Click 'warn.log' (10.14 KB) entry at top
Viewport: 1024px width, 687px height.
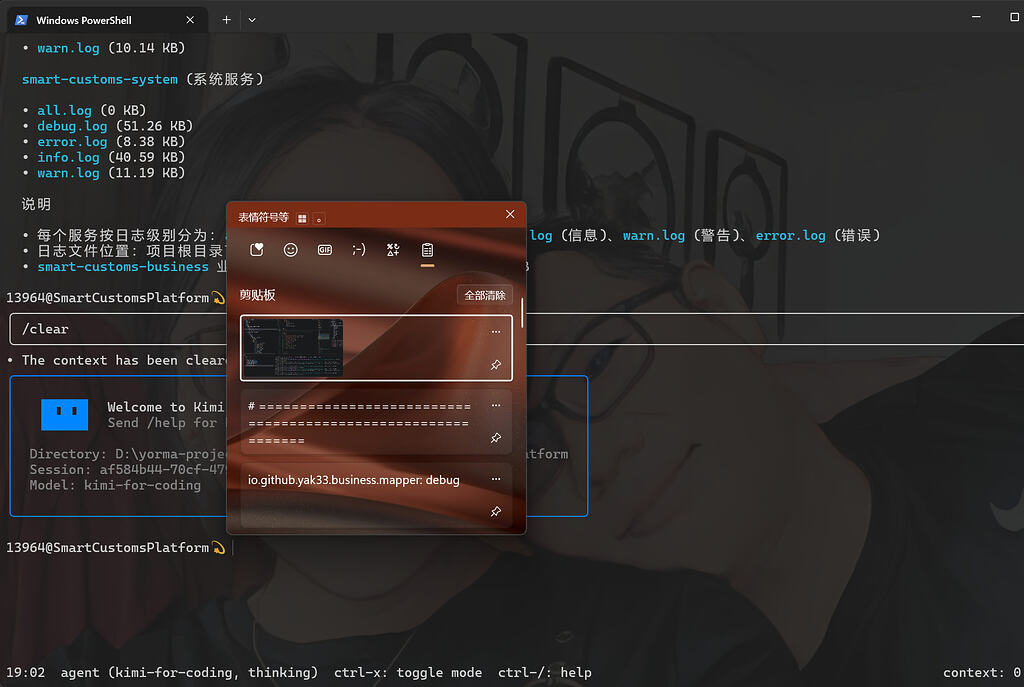pos(68,48)
